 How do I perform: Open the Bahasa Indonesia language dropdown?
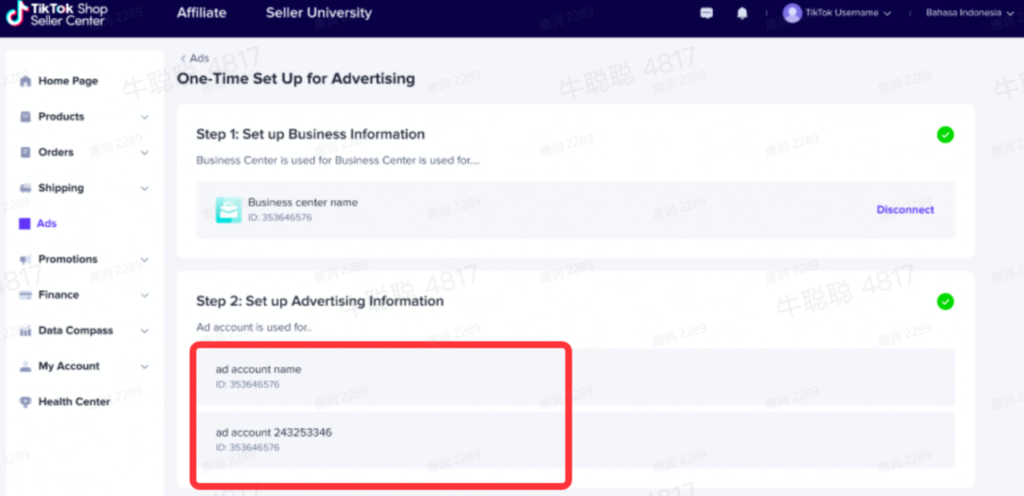pyautogui.click(x=958, y=13)
